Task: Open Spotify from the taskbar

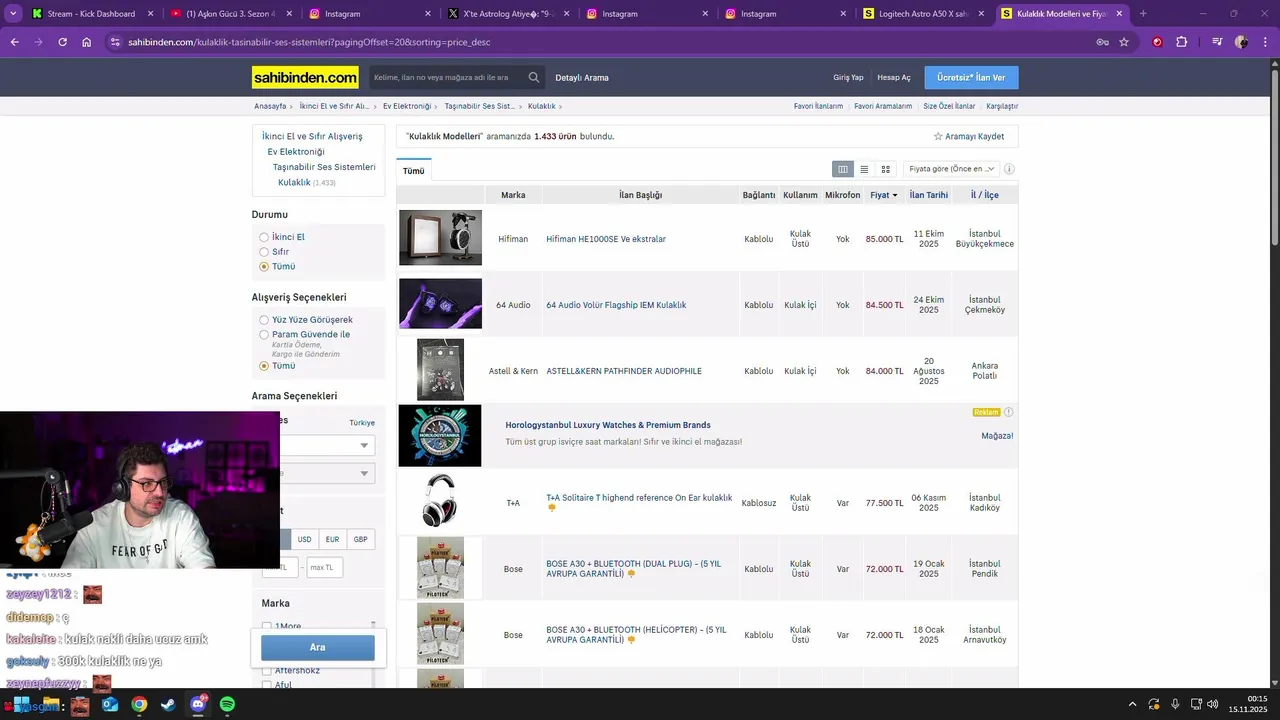Action: click(x=227, y=705)
